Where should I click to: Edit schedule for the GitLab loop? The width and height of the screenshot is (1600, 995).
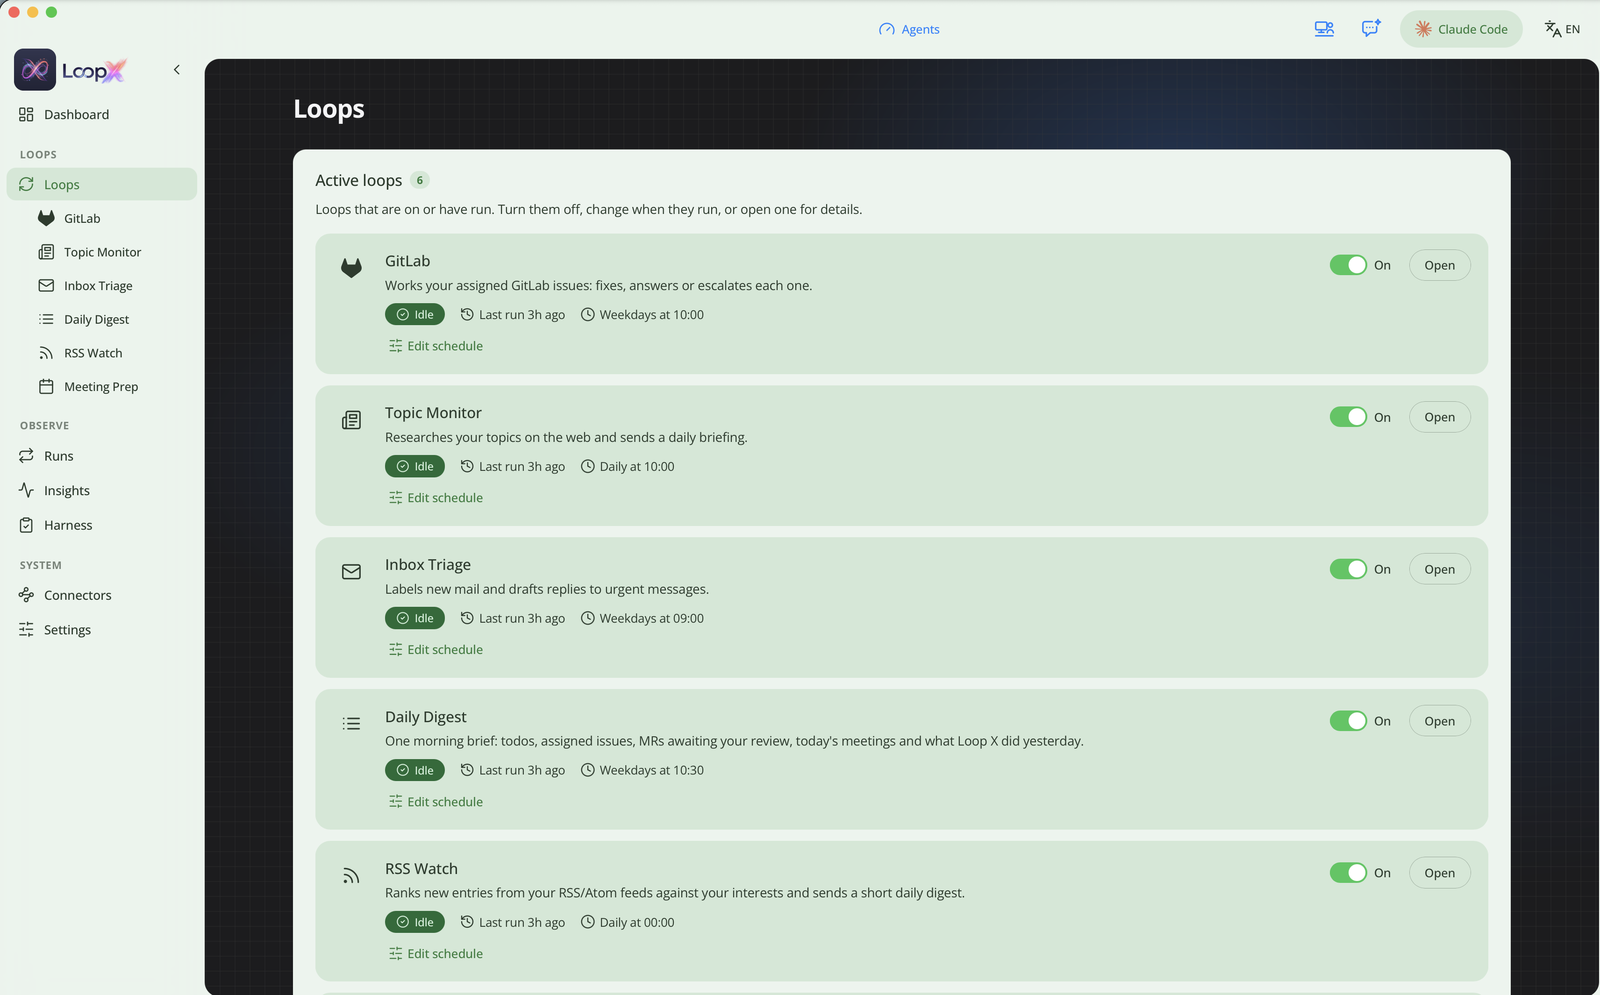(436, 346)
